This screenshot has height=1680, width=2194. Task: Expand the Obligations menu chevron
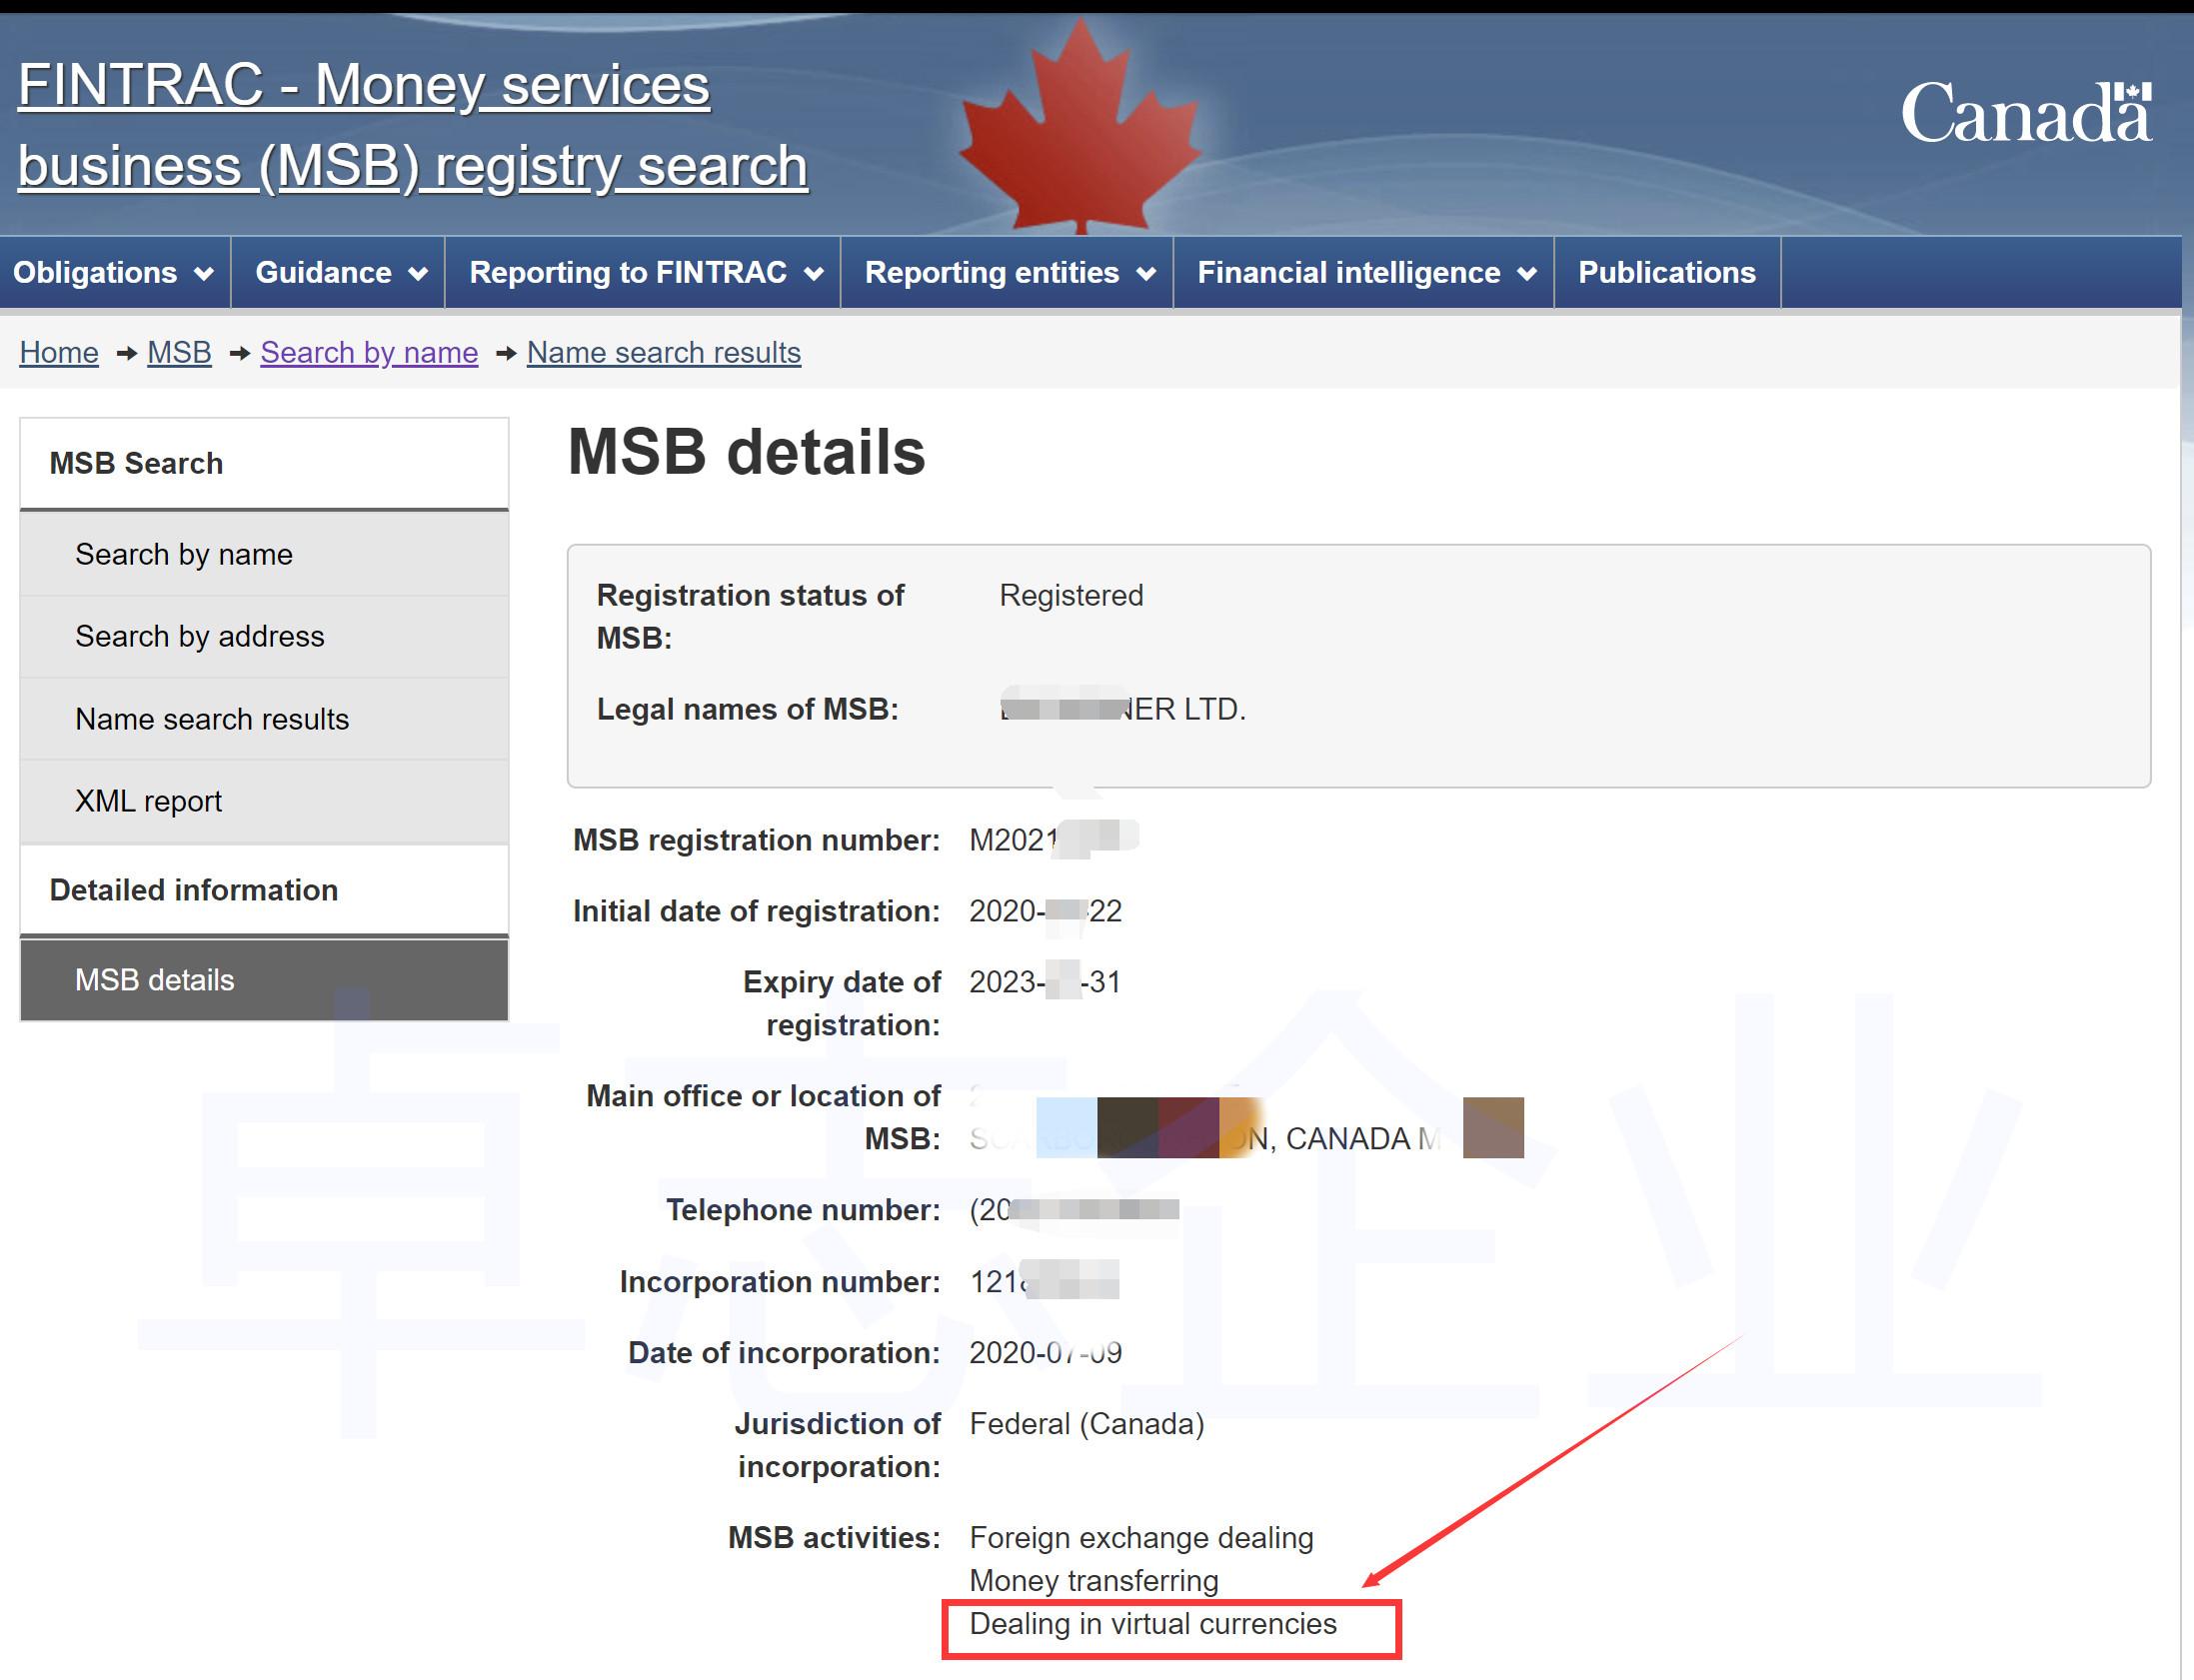tap(204, 274)
